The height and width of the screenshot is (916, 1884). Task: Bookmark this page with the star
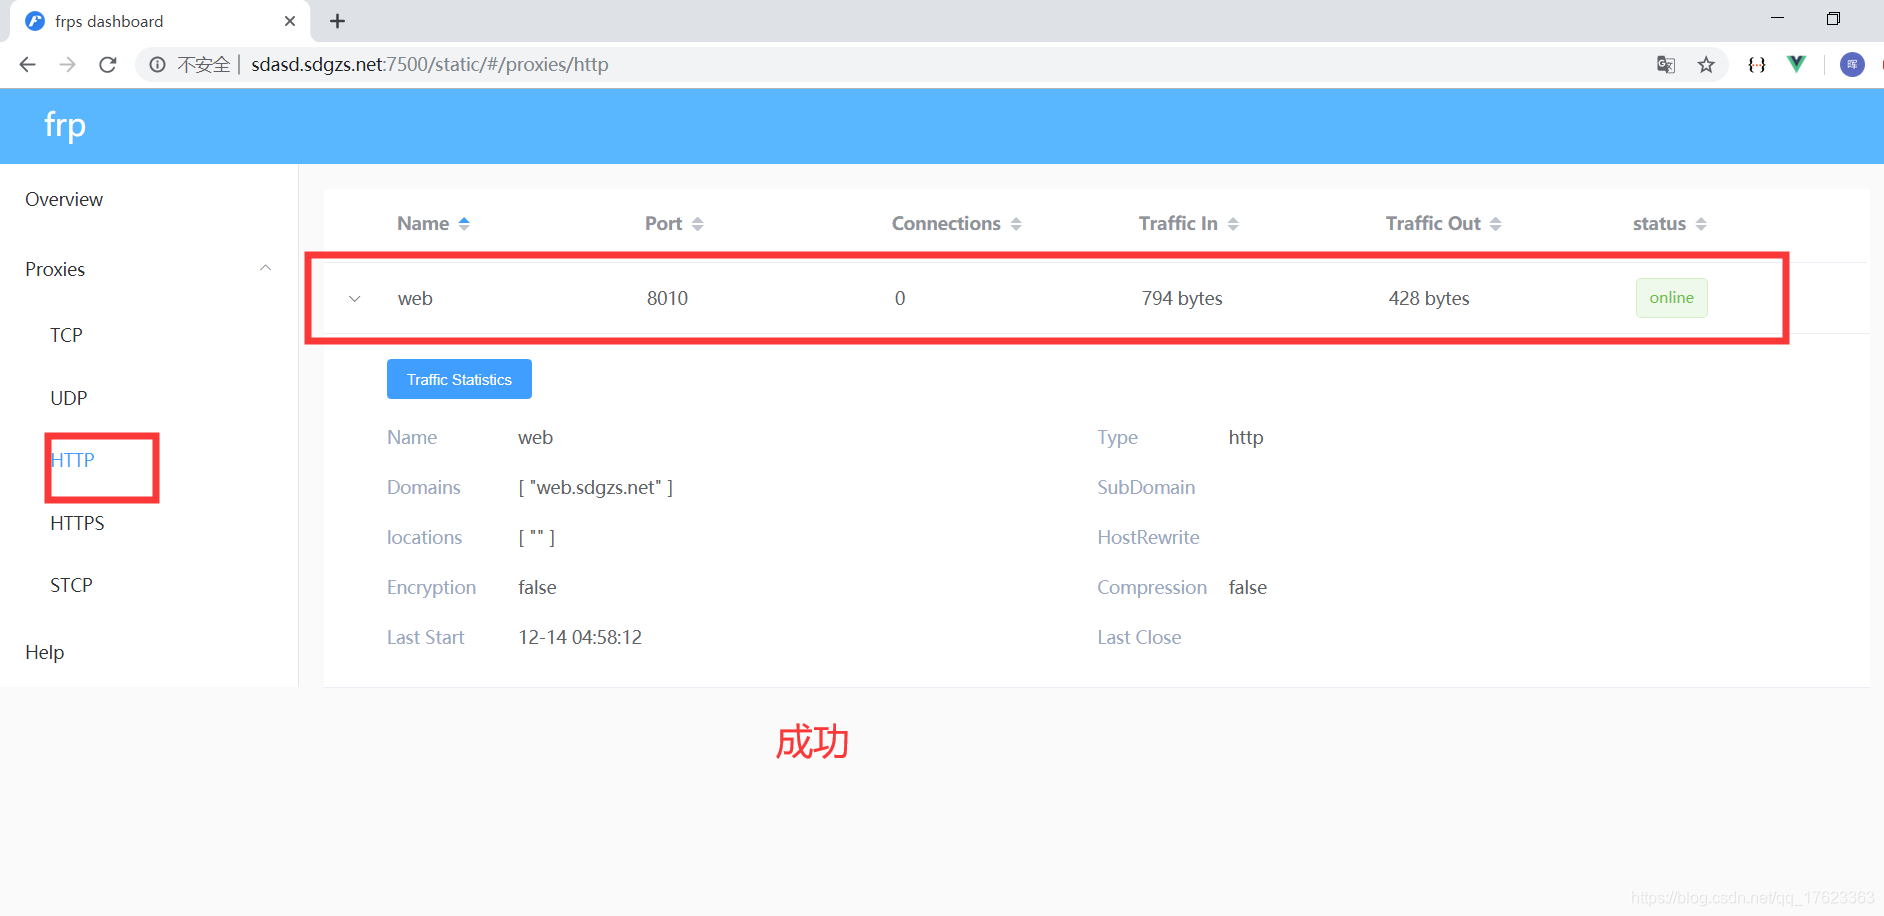click(x=1706, y=65)
